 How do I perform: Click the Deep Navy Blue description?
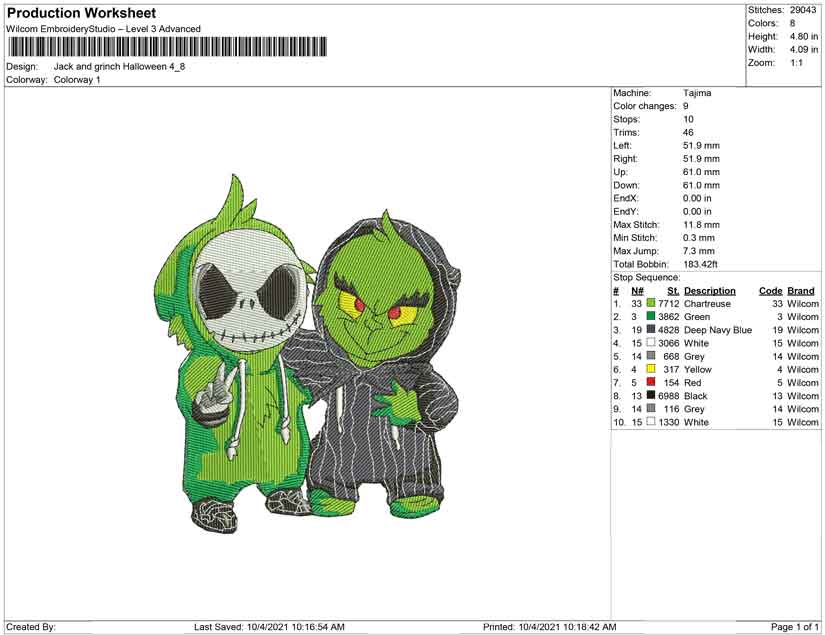[718, 330]
